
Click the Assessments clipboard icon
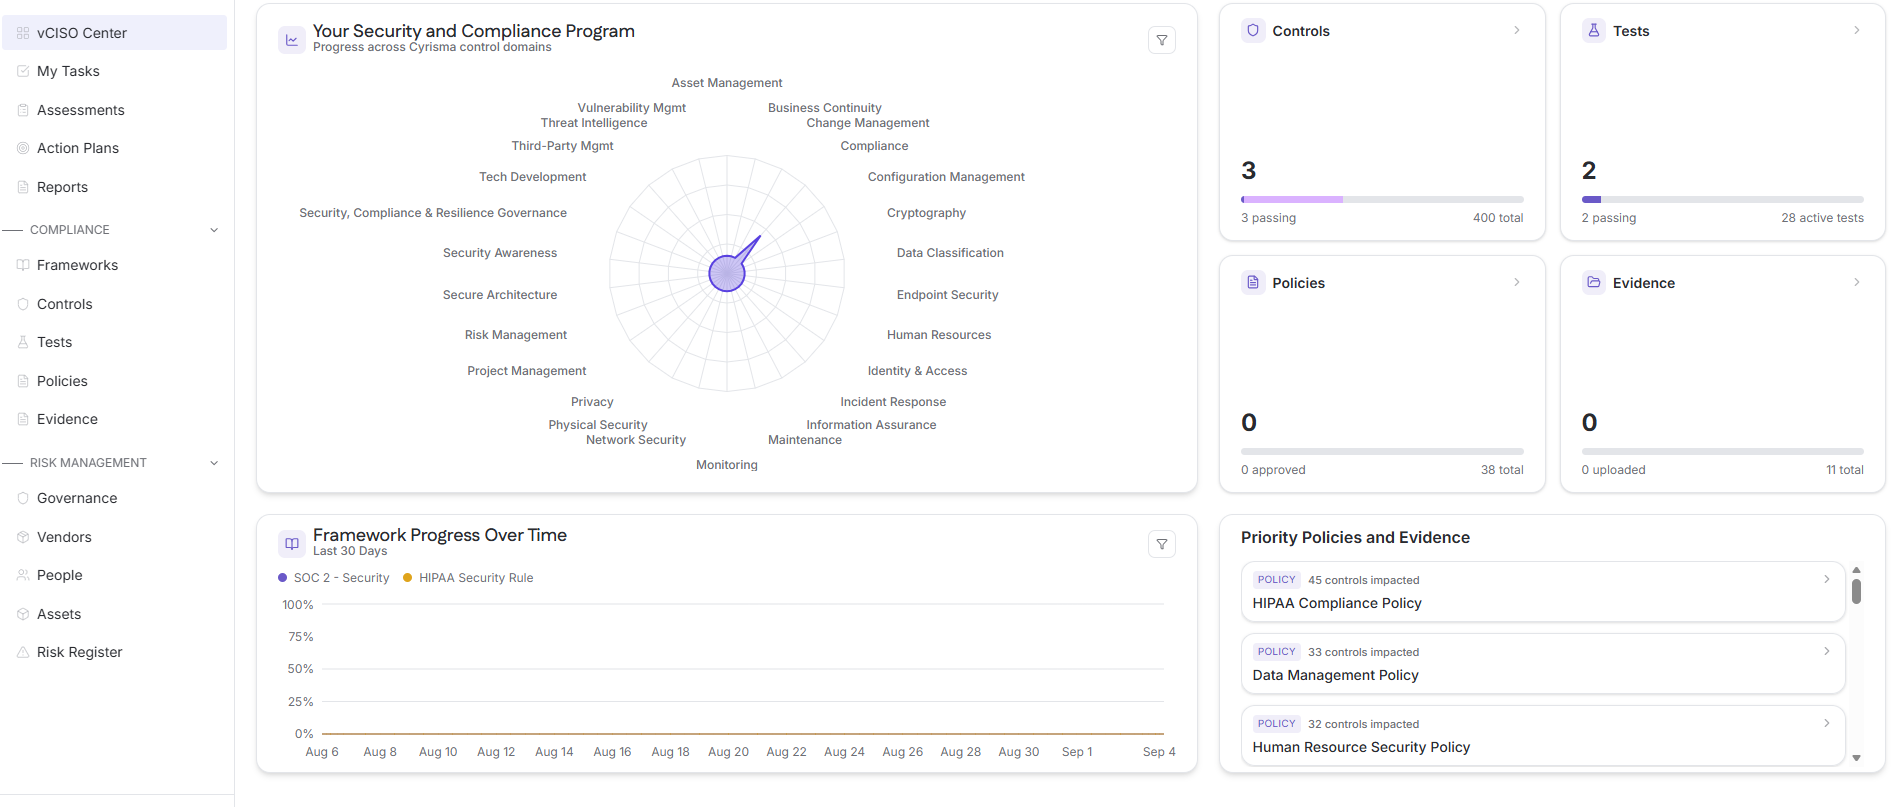(x=23, y=110)
